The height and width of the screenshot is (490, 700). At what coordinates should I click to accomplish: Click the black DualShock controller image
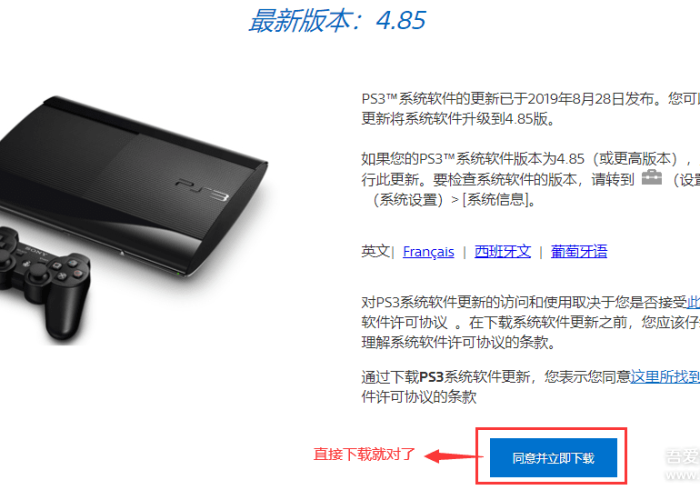[45, 283]
